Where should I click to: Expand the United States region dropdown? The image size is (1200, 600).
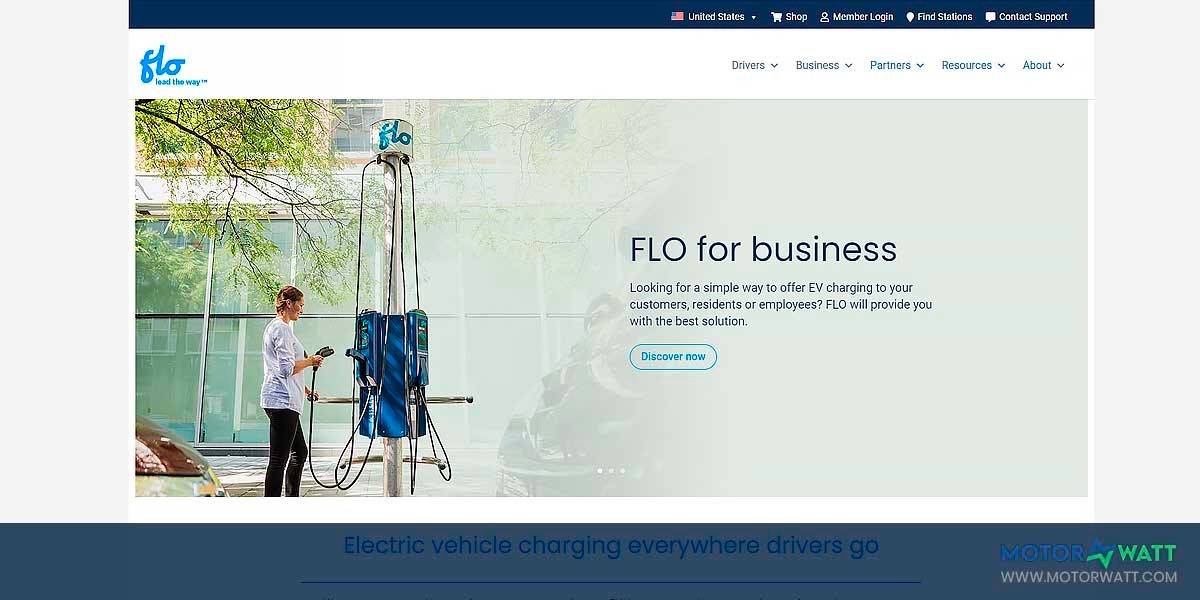[x=752, y=16]
